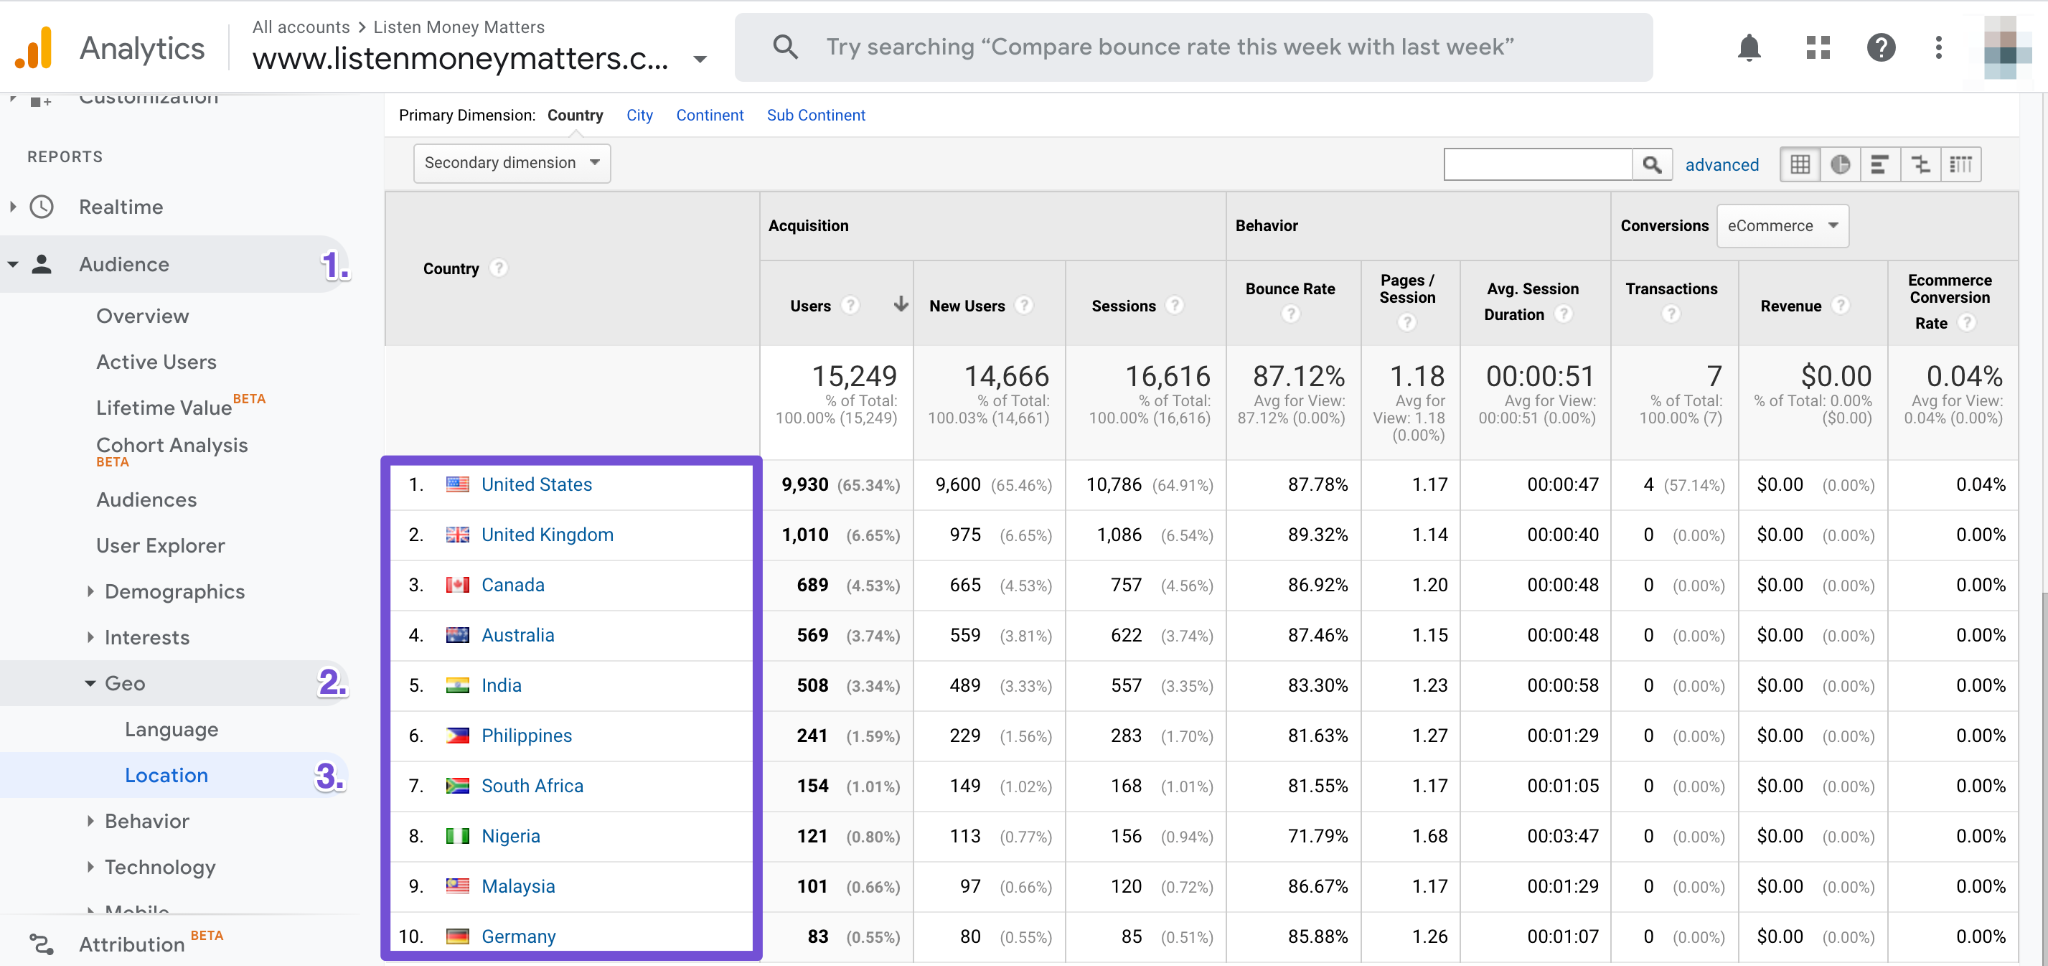Click the help icon next to Sessions
2048x966 pixels.
pyautogui.click(x=1175, y=305)
